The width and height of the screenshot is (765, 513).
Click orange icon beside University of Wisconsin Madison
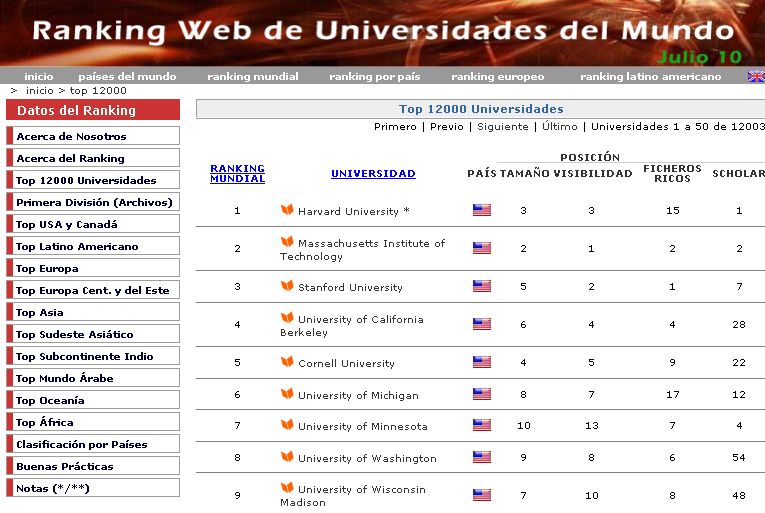tap(287, 487)
